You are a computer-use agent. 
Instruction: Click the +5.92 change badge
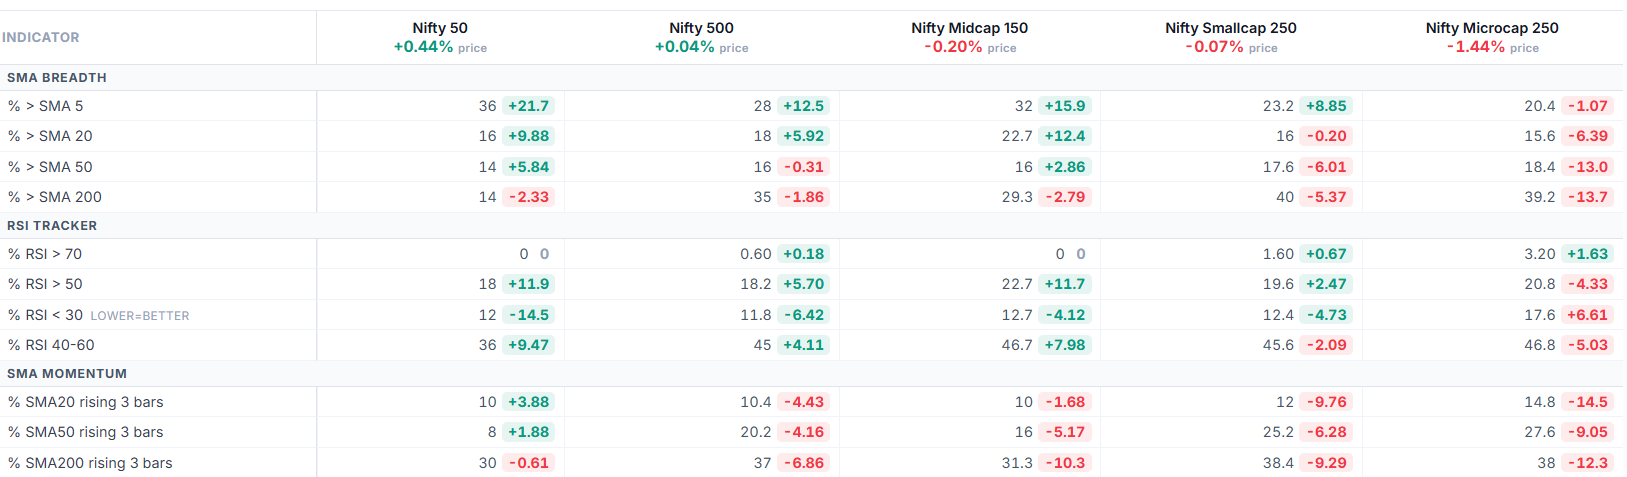tap(803, 136)
